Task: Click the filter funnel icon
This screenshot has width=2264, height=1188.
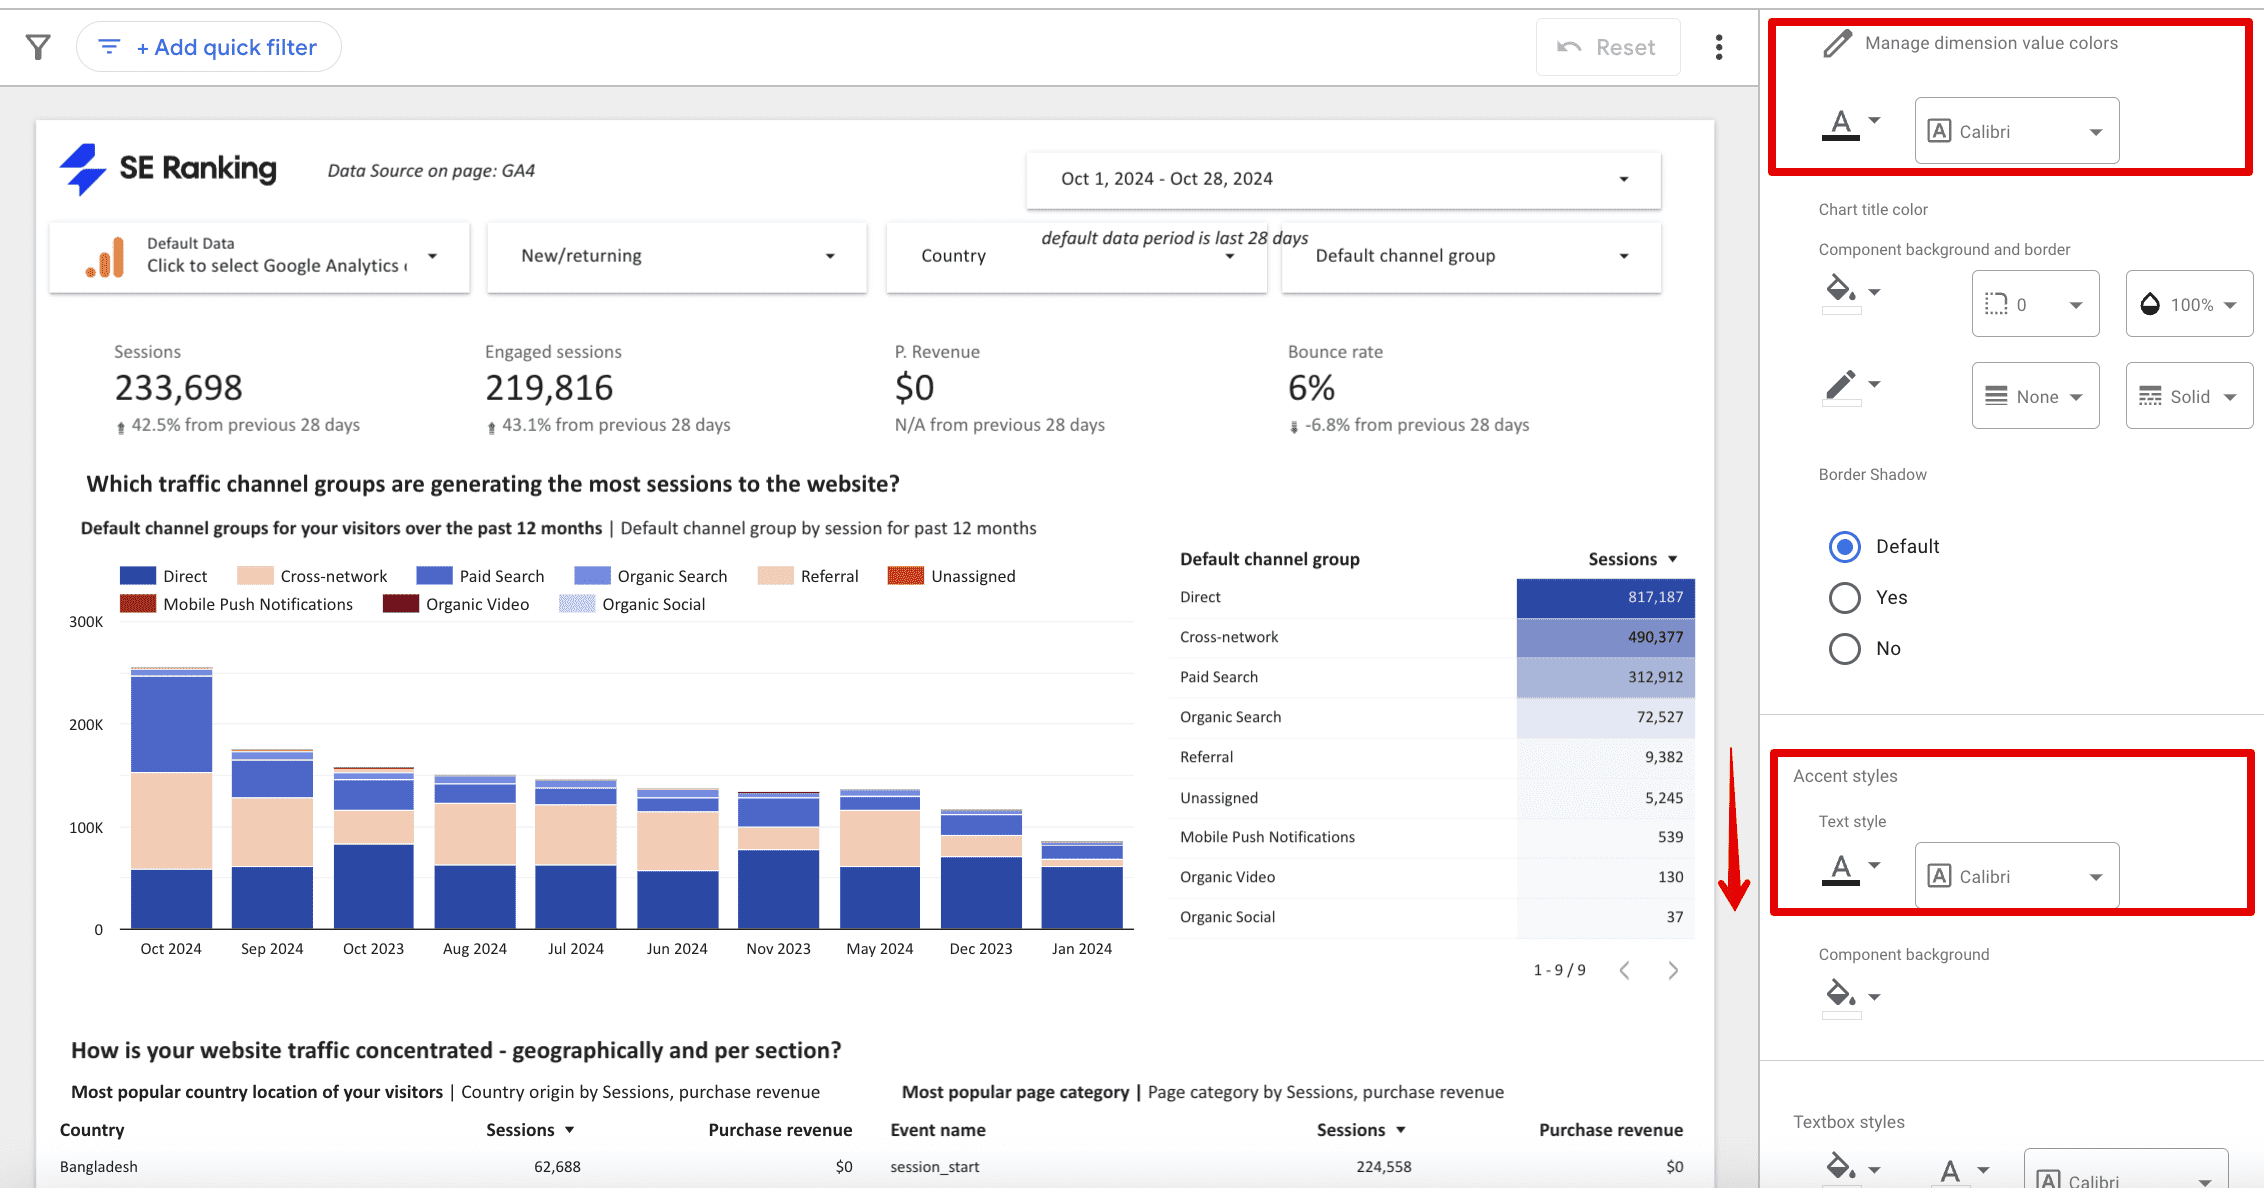Action: [x=38, y=47]
